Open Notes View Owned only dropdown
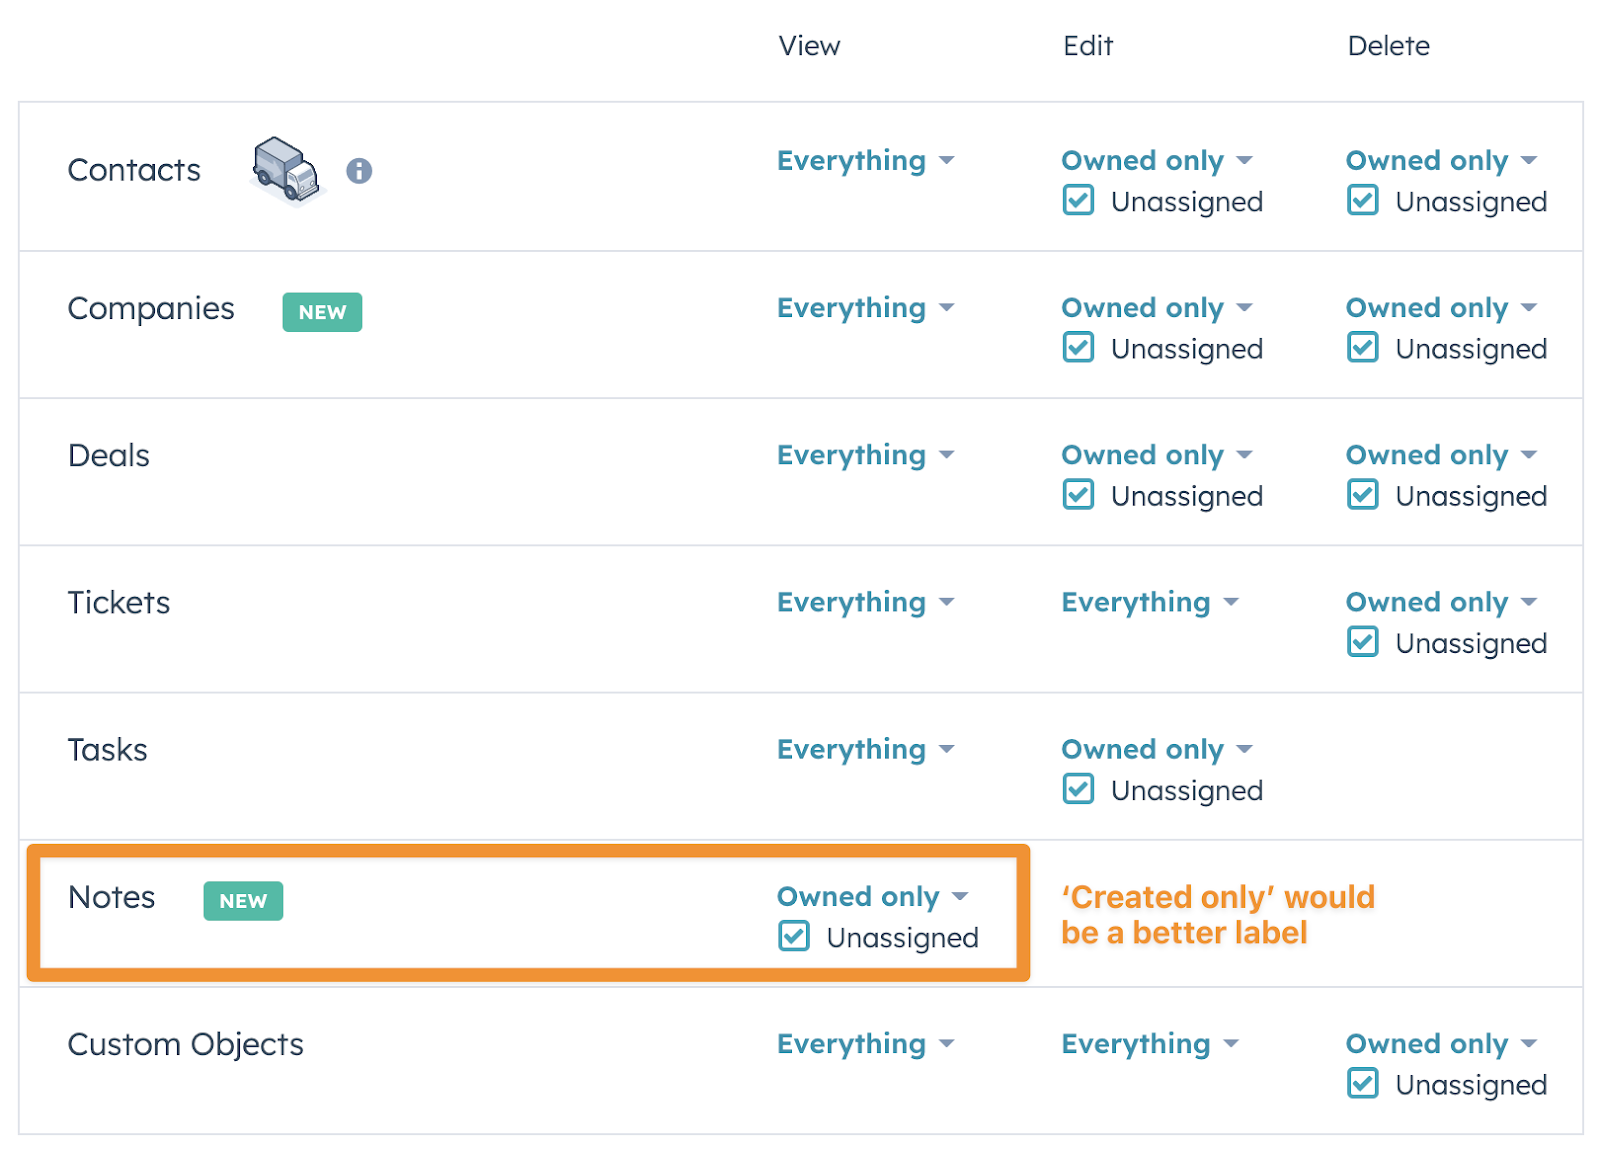This screenshot has height=1150, width=1600. [x=872, y=896]
